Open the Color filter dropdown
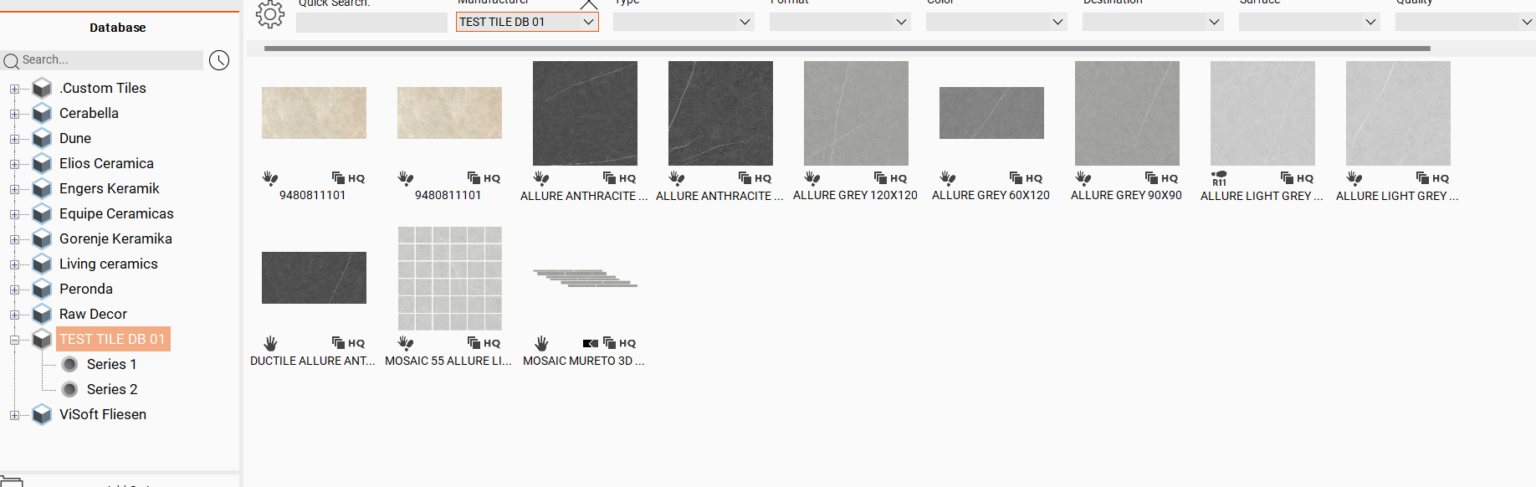Screen dimensions: 1536x487 (x=996, y=21)
